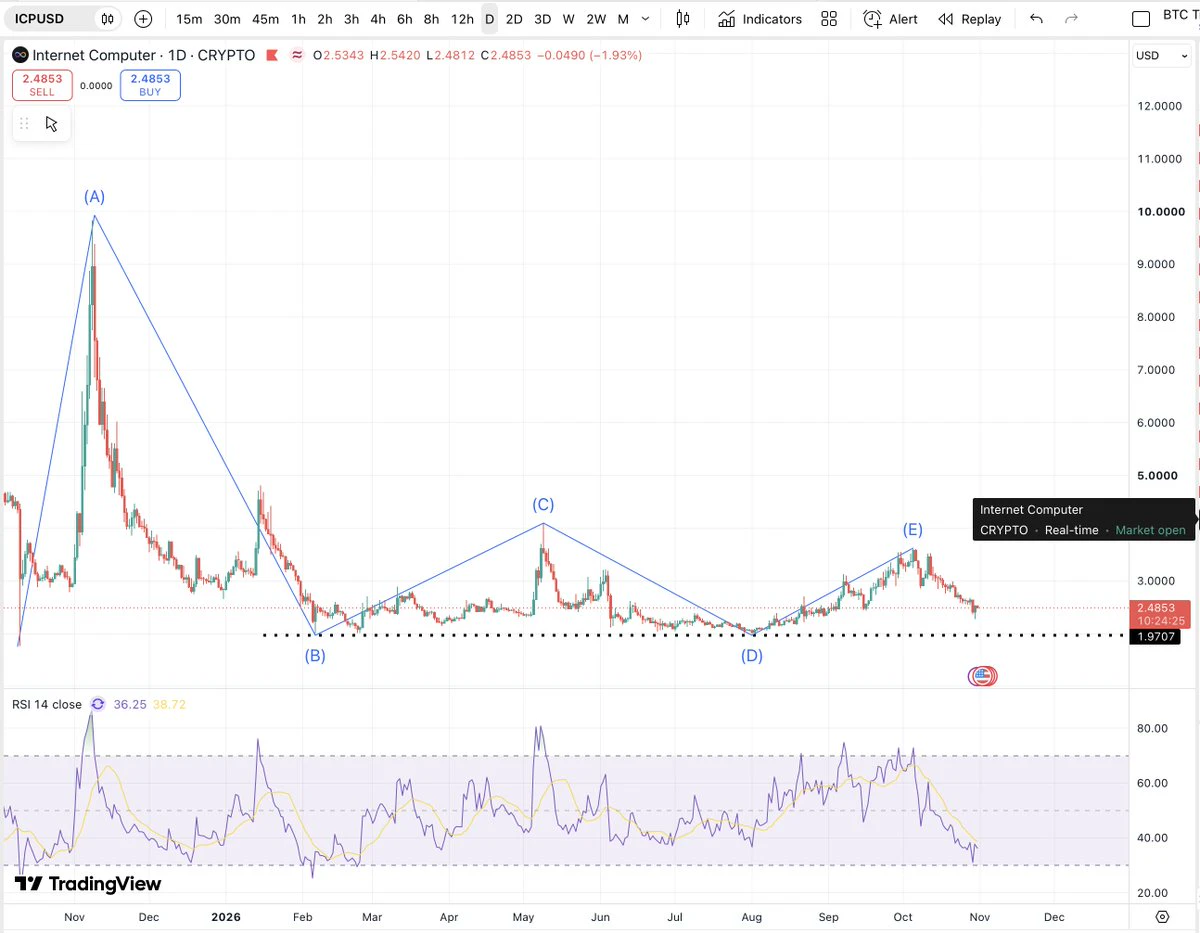Click the bar-type icon beside ICPUSD

click(x=107, y=18)
